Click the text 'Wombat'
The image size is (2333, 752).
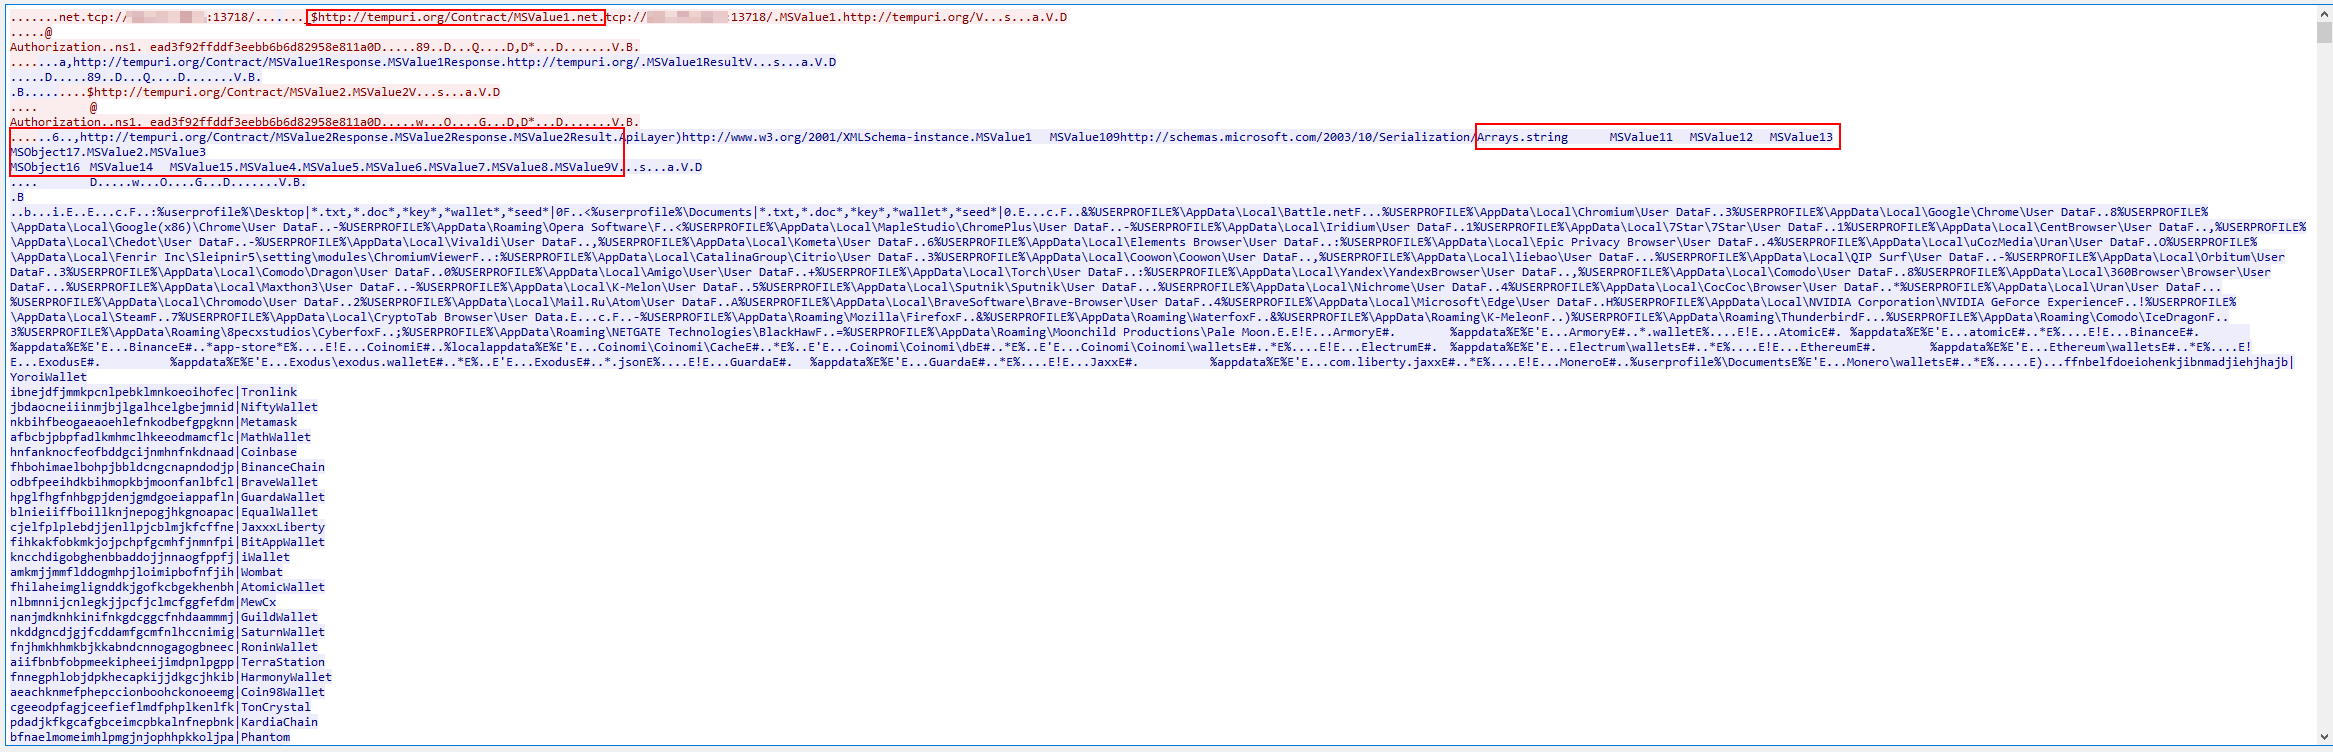(262, 572)
